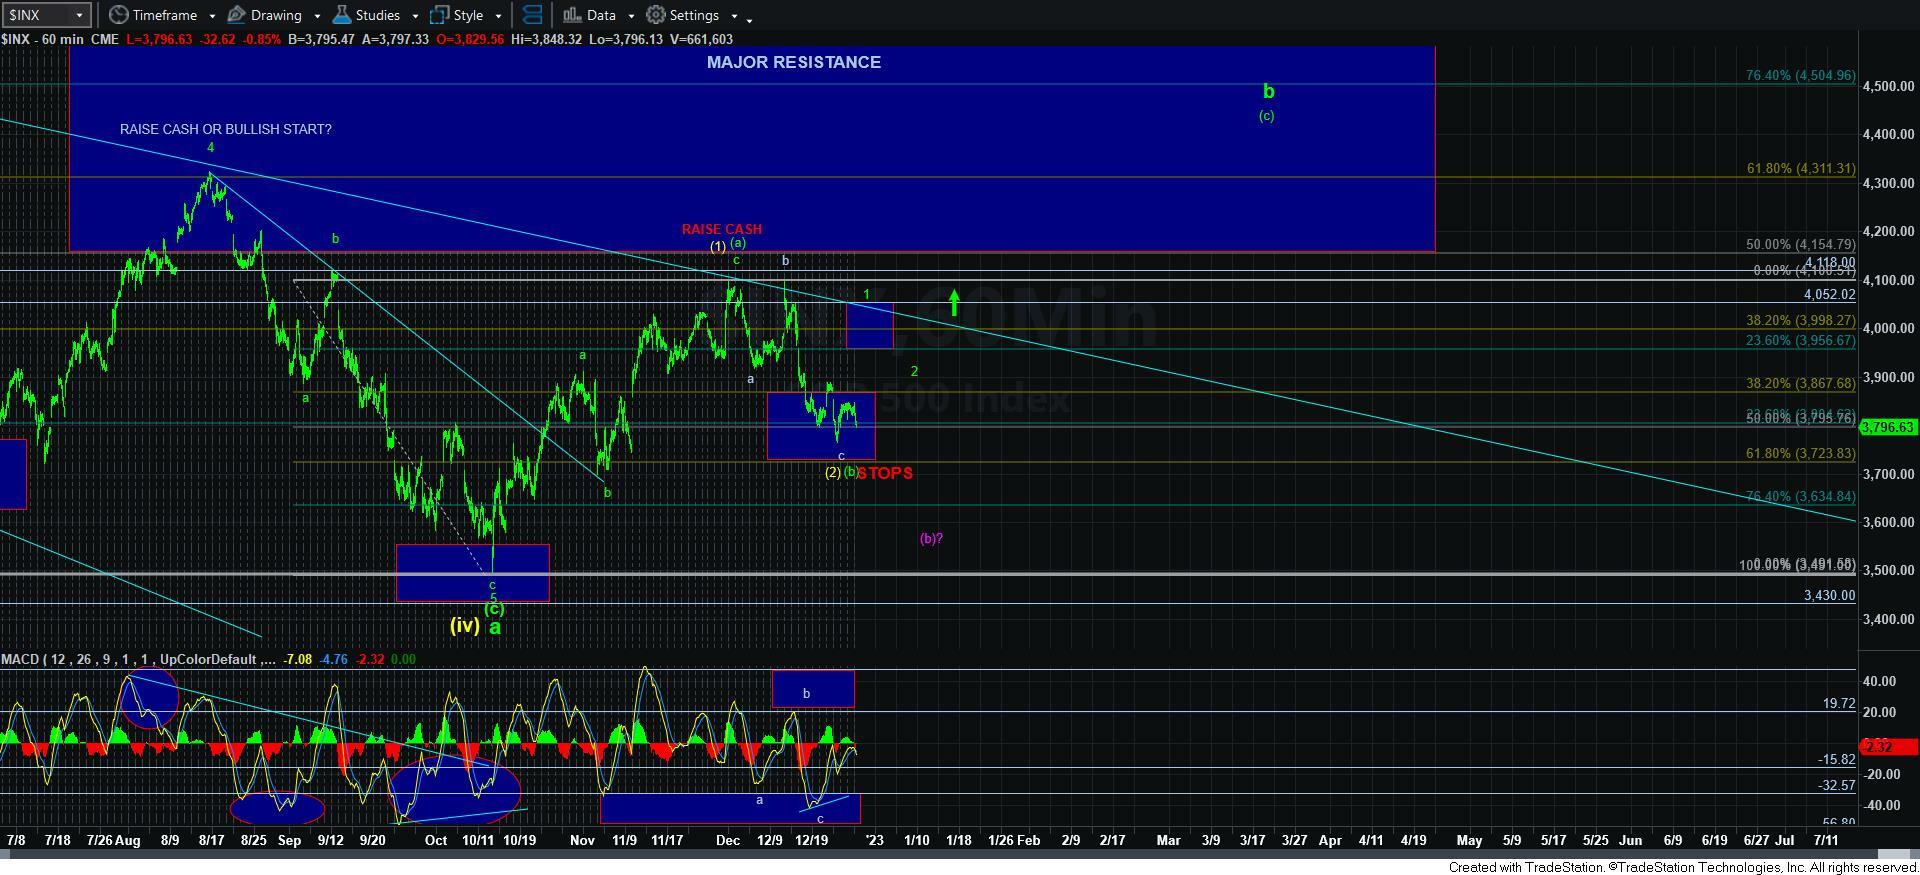Open the Style toolbar button
This screenshot has width=1920, height=875.
pyautogui.click(x=457, y=15)
